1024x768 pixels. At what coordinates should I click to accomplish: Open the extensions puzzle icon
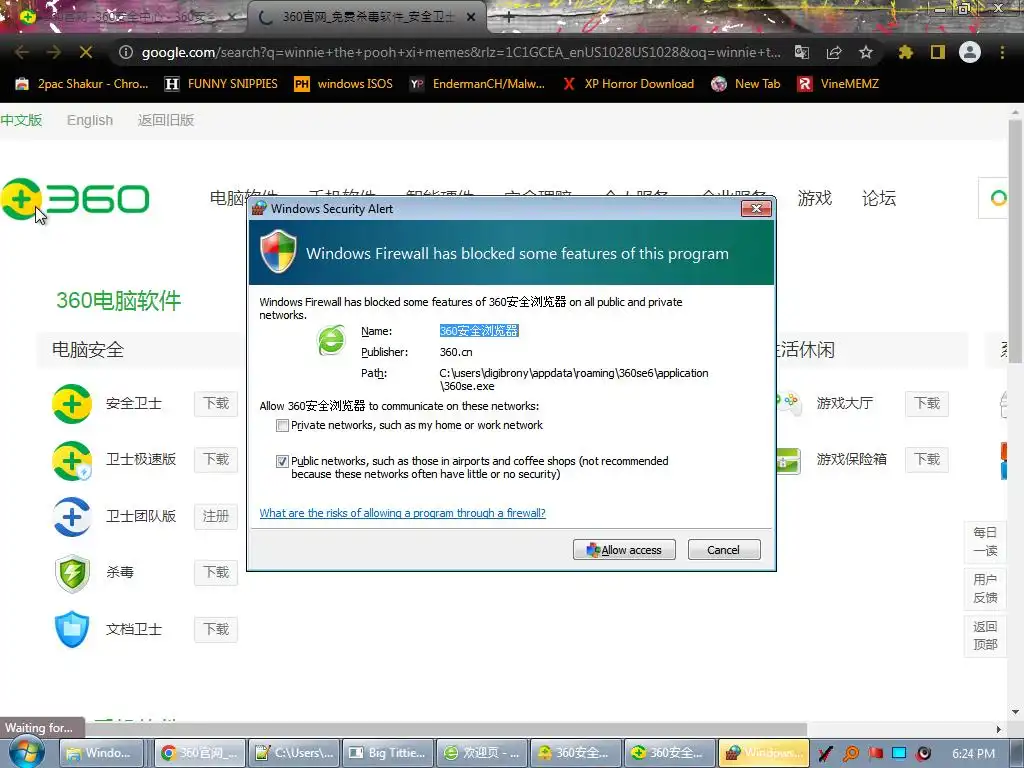pos(906,52)
